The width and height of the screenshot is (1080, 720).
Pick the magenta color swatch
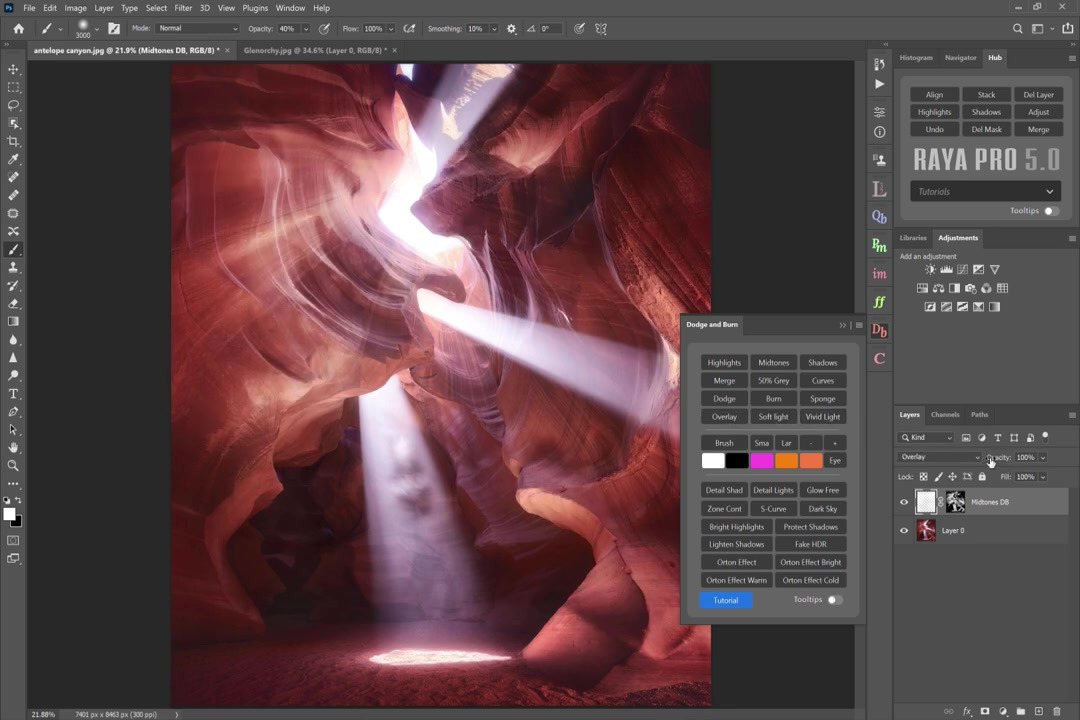pos(762,461)
